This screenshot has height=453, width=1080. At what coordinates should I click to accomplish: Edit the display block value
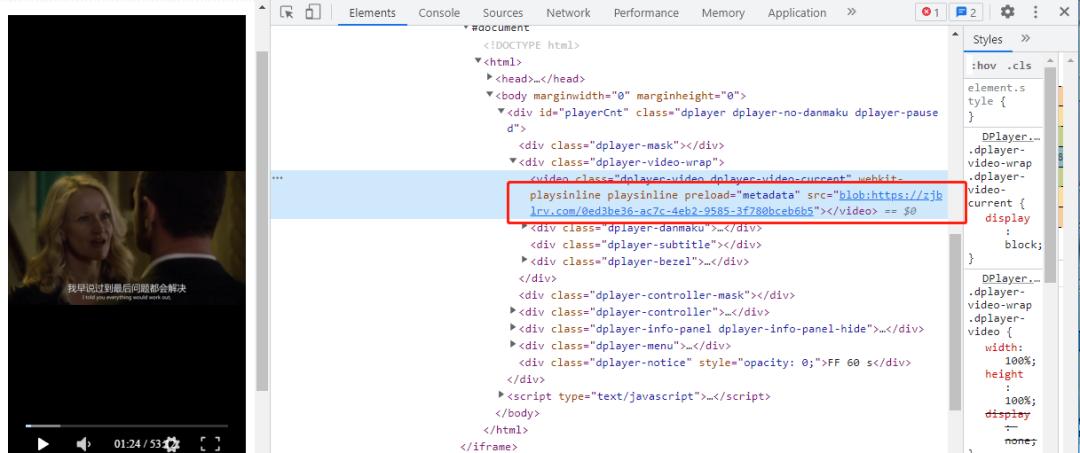1023,244
